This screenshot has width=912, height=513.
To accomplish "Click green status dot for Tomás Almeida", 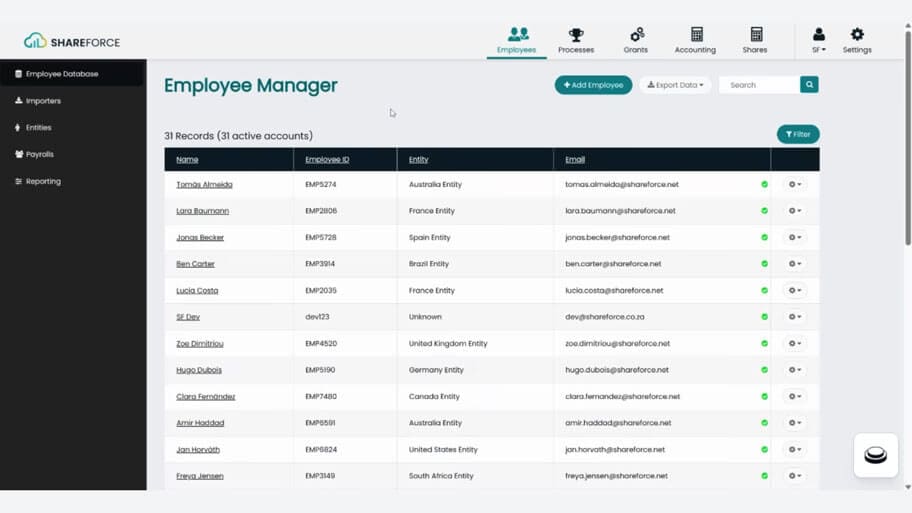I will coord(764,184).
